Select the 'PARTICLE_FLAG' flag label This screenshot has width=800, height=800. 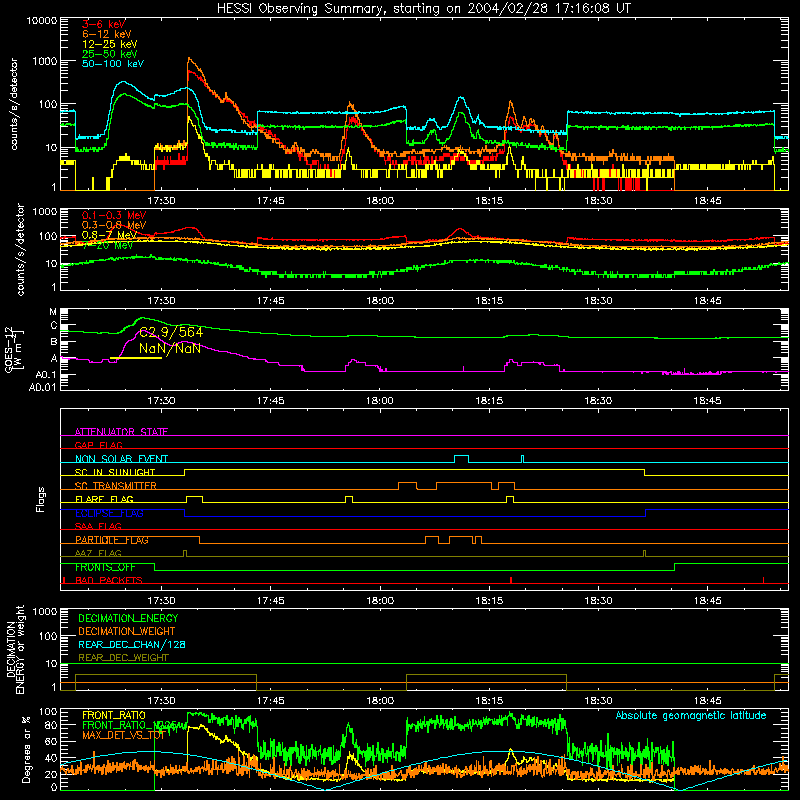112,540
